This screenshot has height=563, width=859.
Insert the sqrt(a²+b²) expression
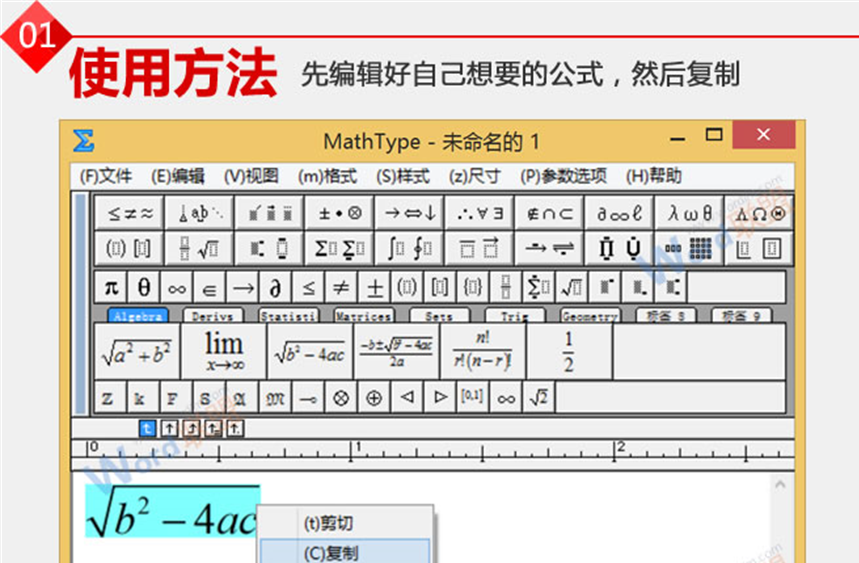pyautogui.click(x=137, y=351)
